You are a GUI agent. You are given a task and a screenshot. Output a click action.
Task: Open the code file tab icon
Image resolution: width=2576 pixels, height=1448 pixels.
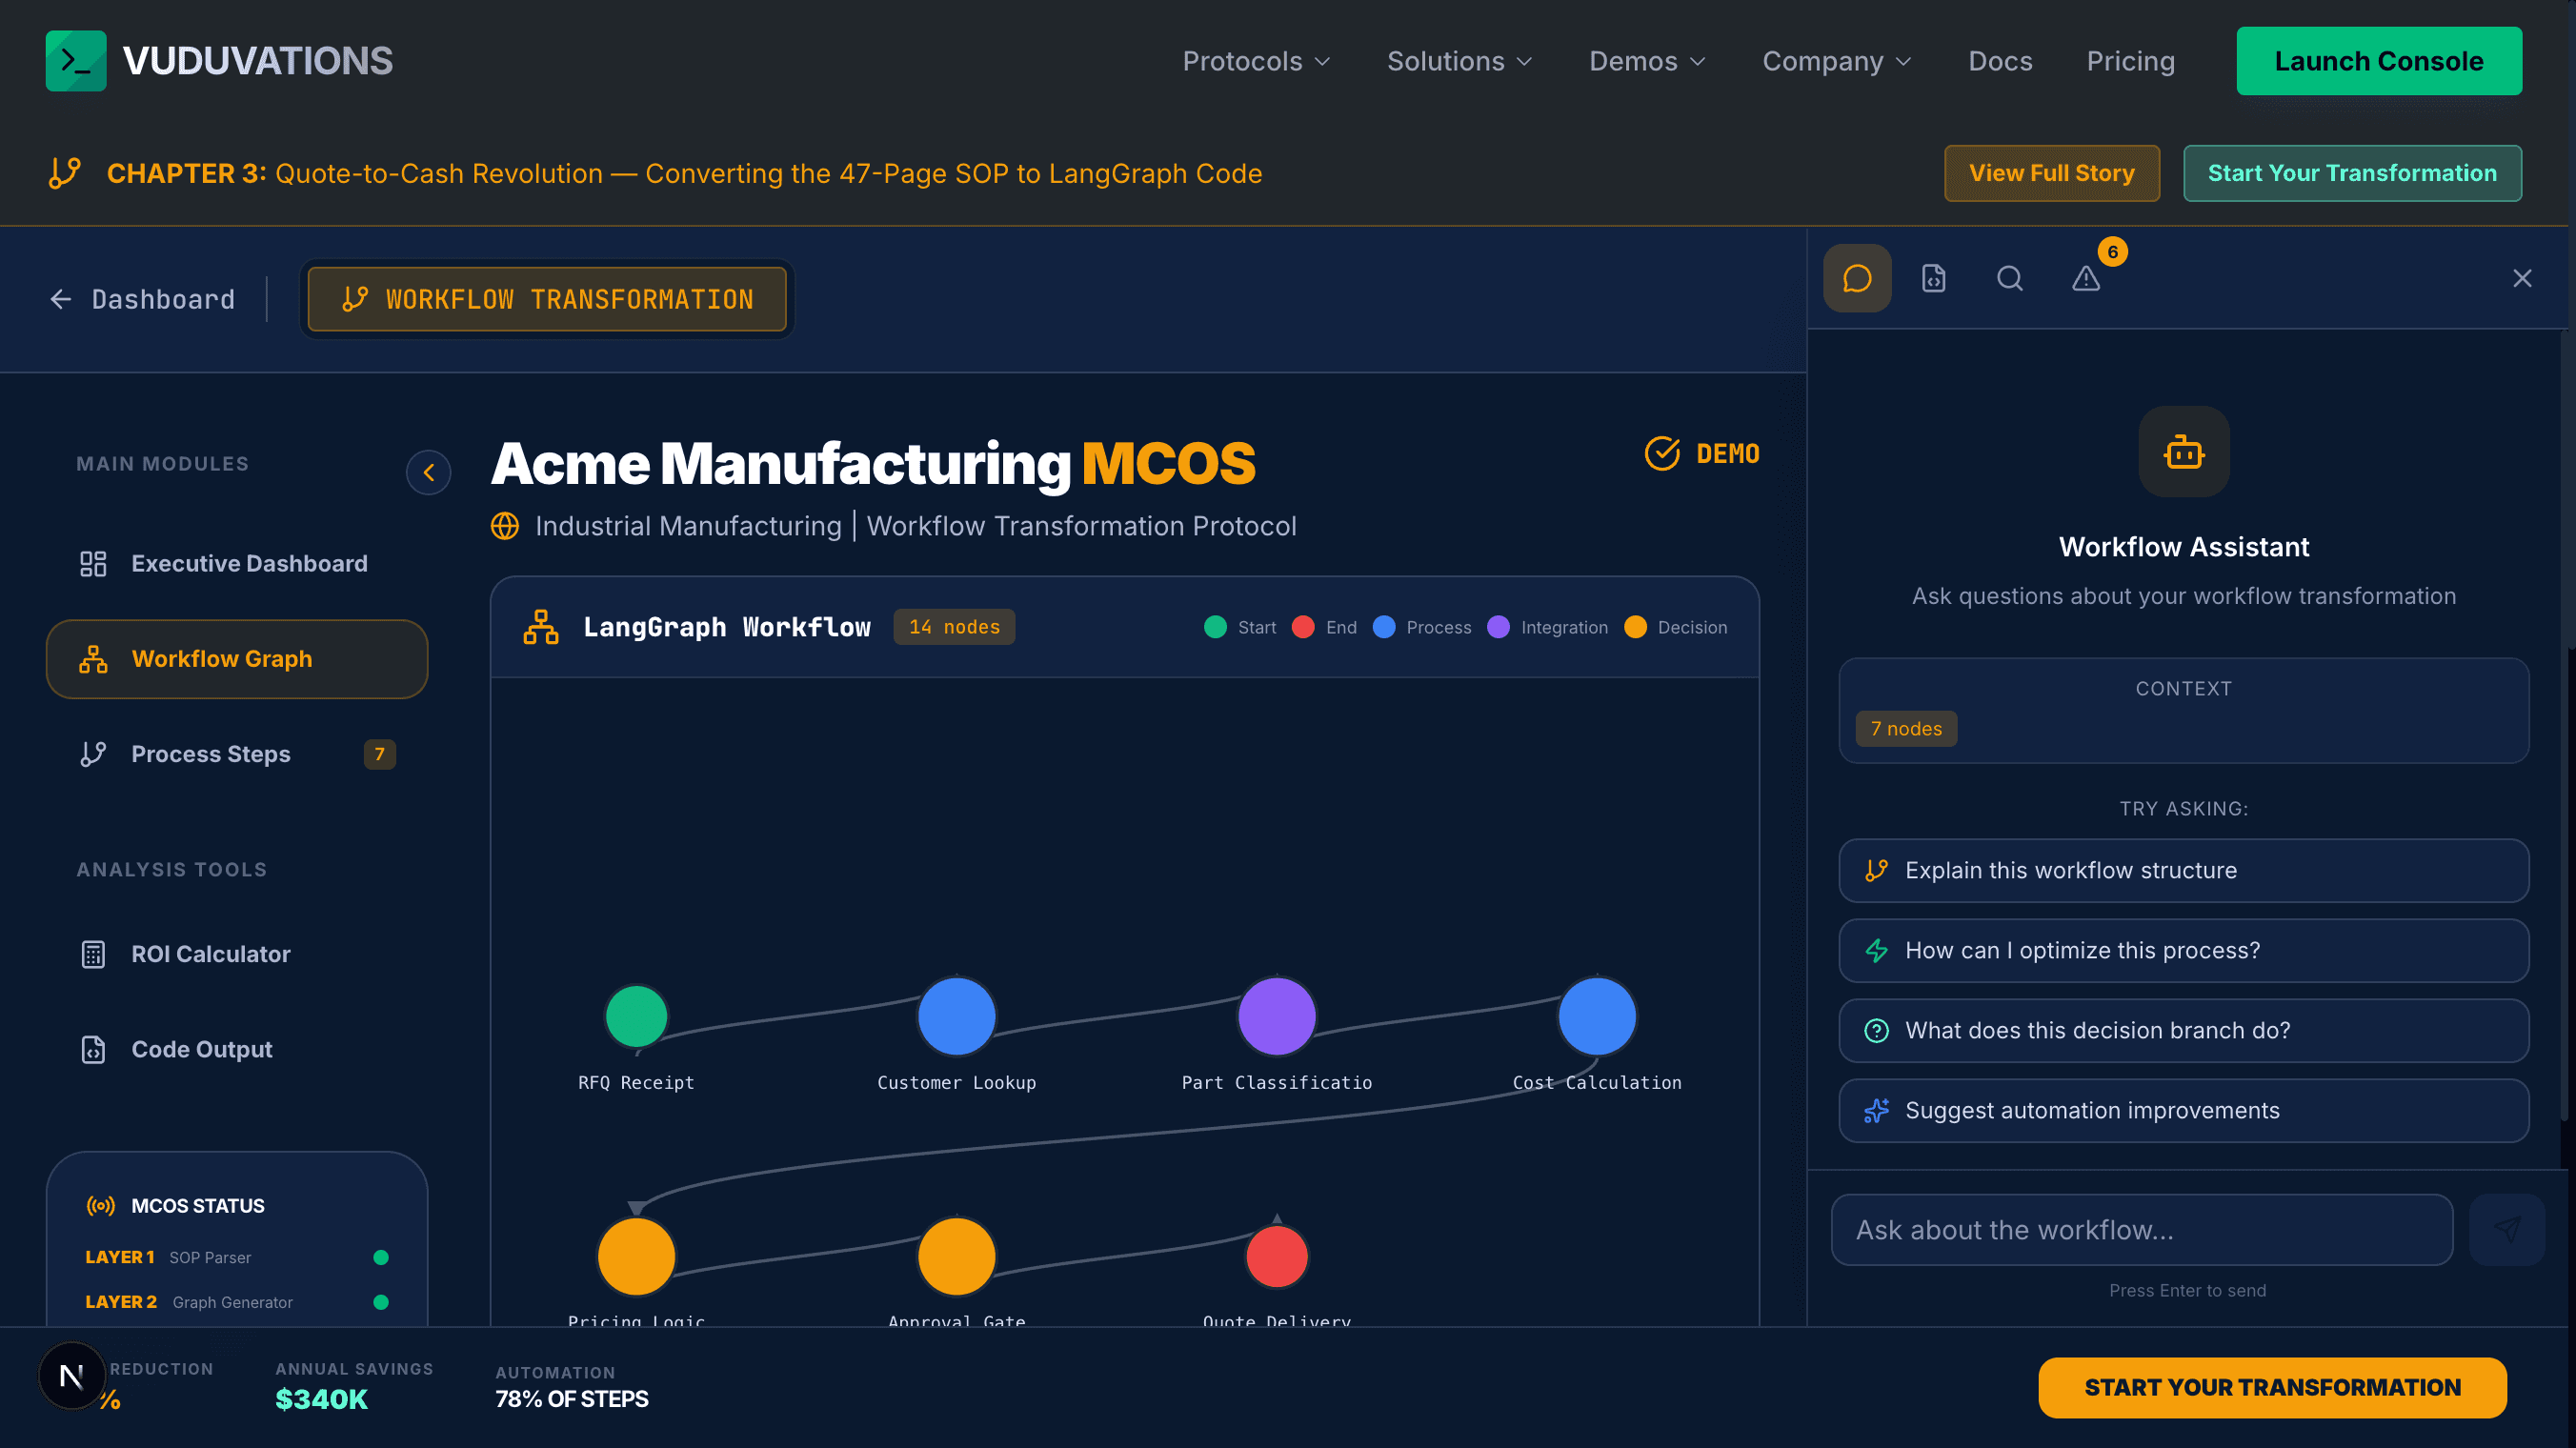[1933, 278]
